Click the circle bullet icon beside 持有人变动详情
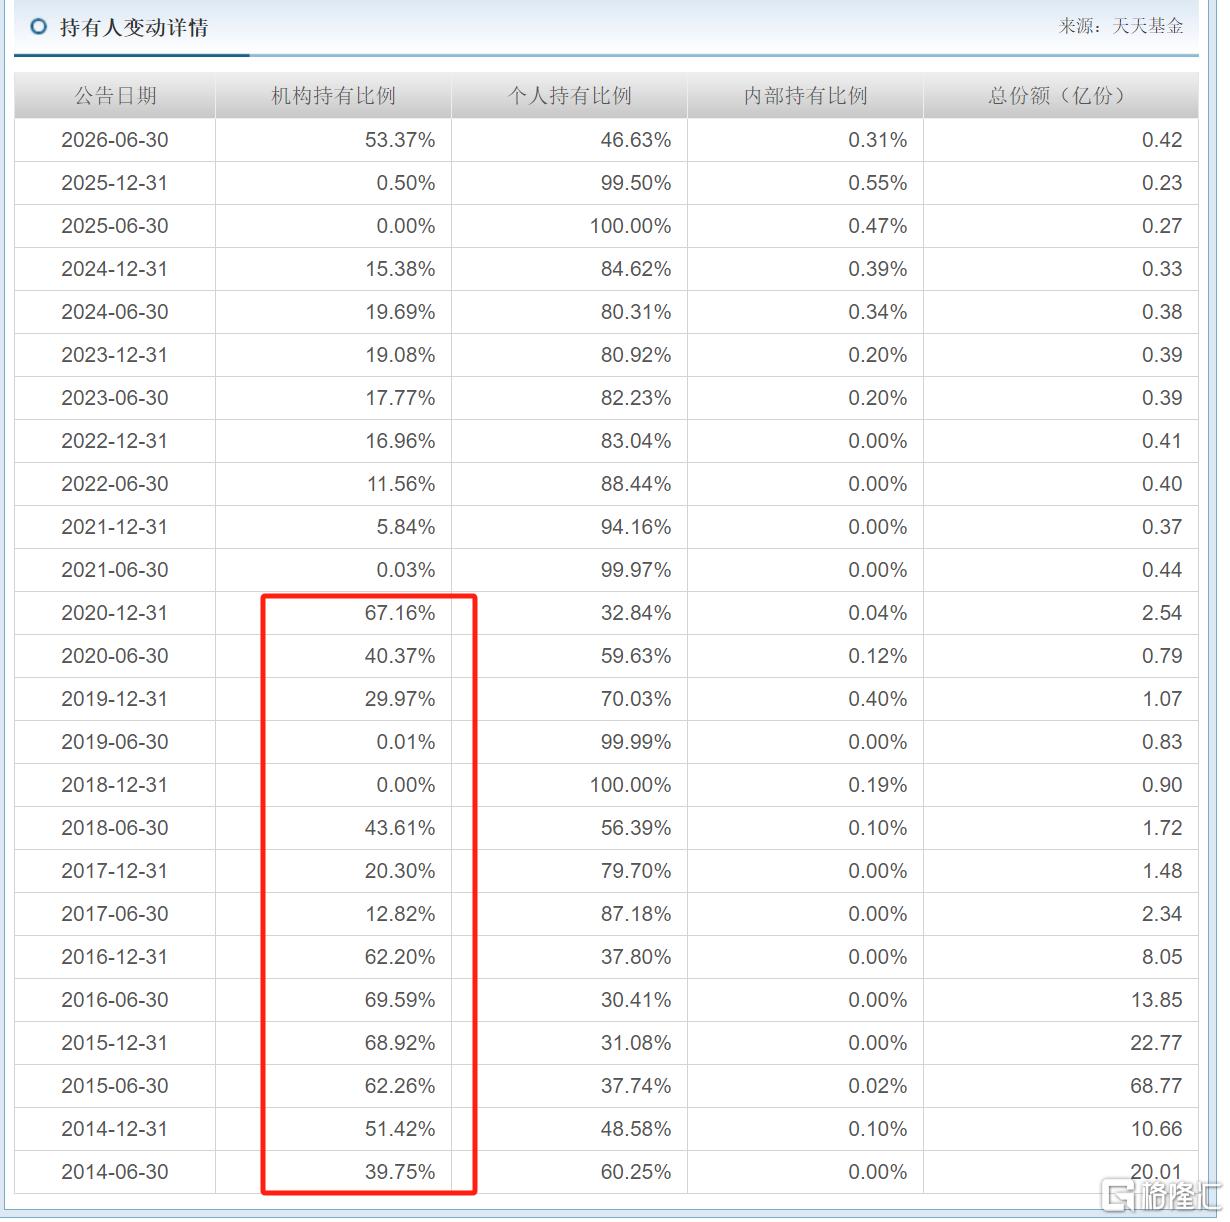Image resolution: width=1230 pixels, height=1222 pixels. 38,27
